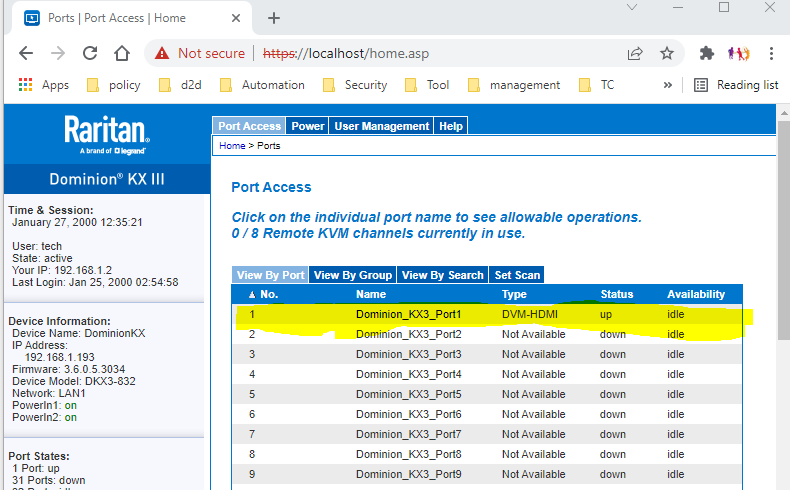Screen dimensions: 790x490
Task: Click the 'up' status of Port1
Action: (x=606, y=315)
